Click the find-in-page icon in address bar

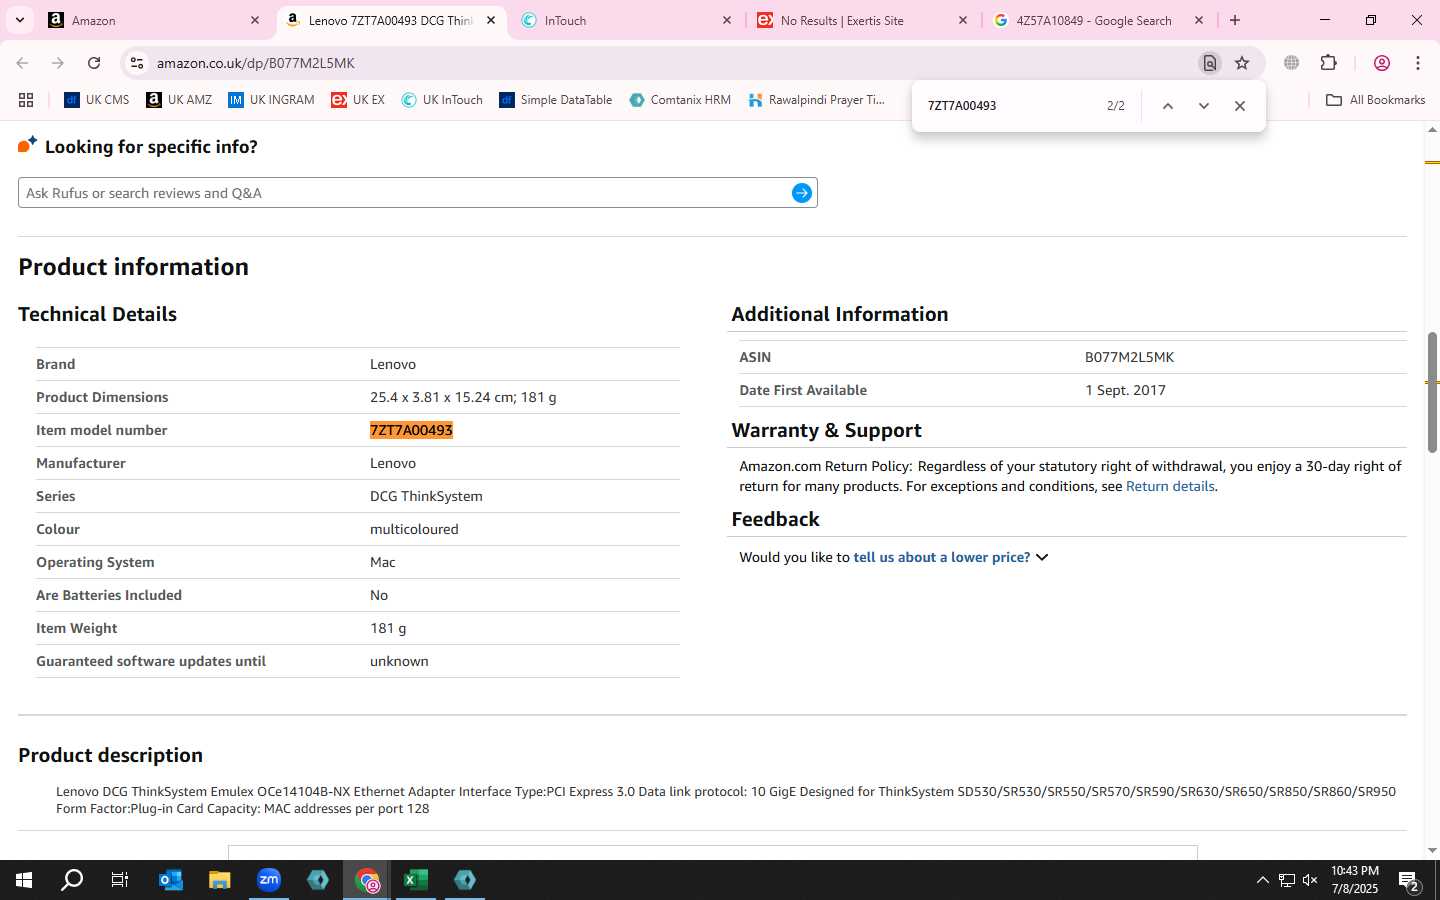coord(1210,63)
